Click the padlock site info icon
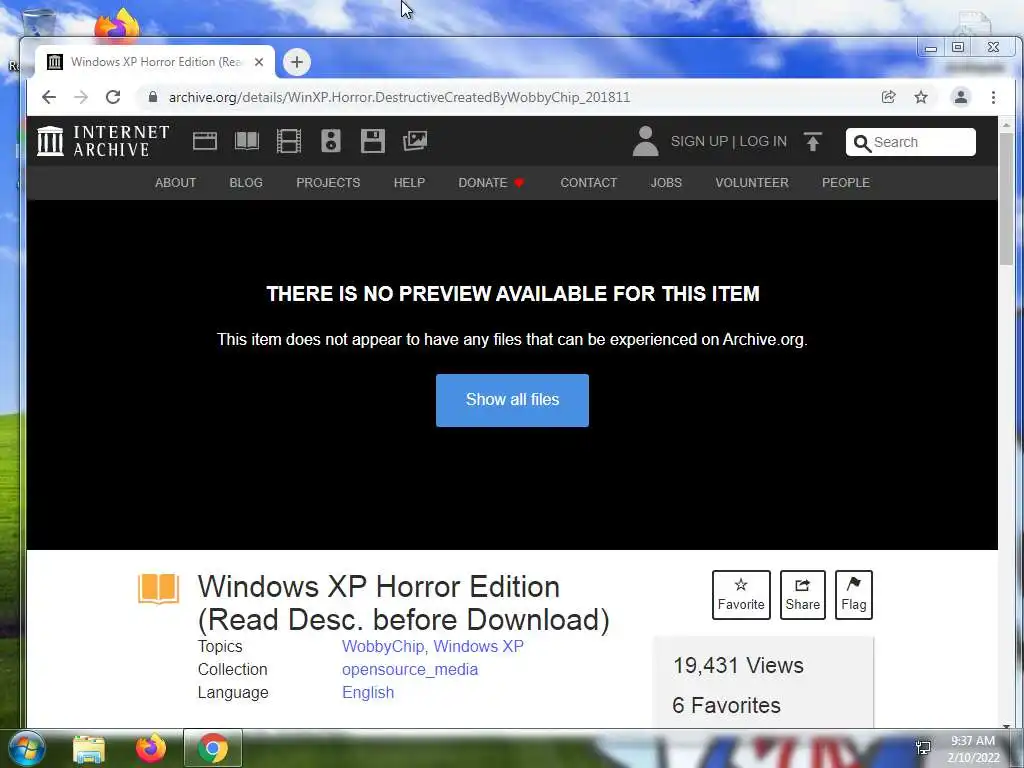Image resolution: width=1024 pixels, height=768 pixels. click(153, 97)
